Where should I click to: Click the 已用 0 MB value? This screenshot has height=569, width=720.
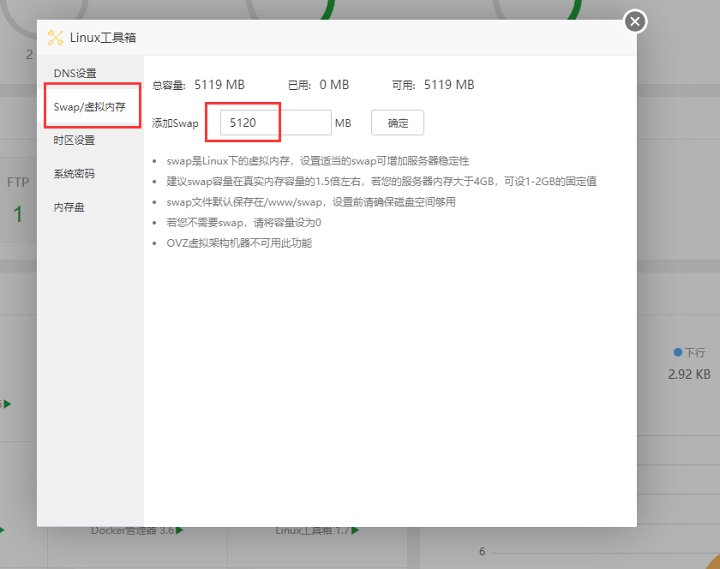334,85
